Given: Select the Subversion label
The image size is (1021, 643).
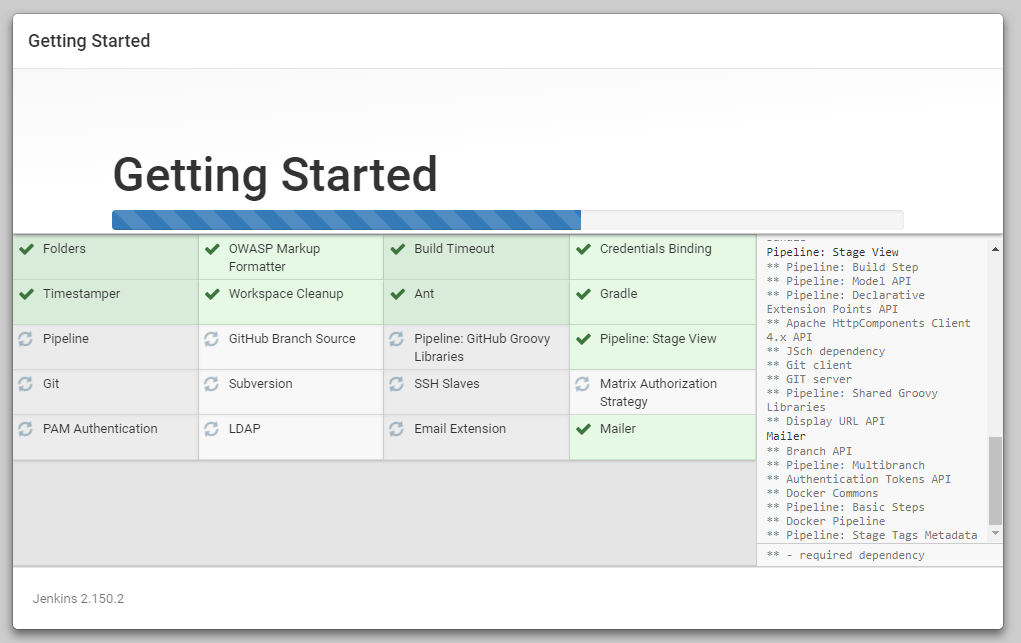Looking at the screenshot, I should coord(260,383).
